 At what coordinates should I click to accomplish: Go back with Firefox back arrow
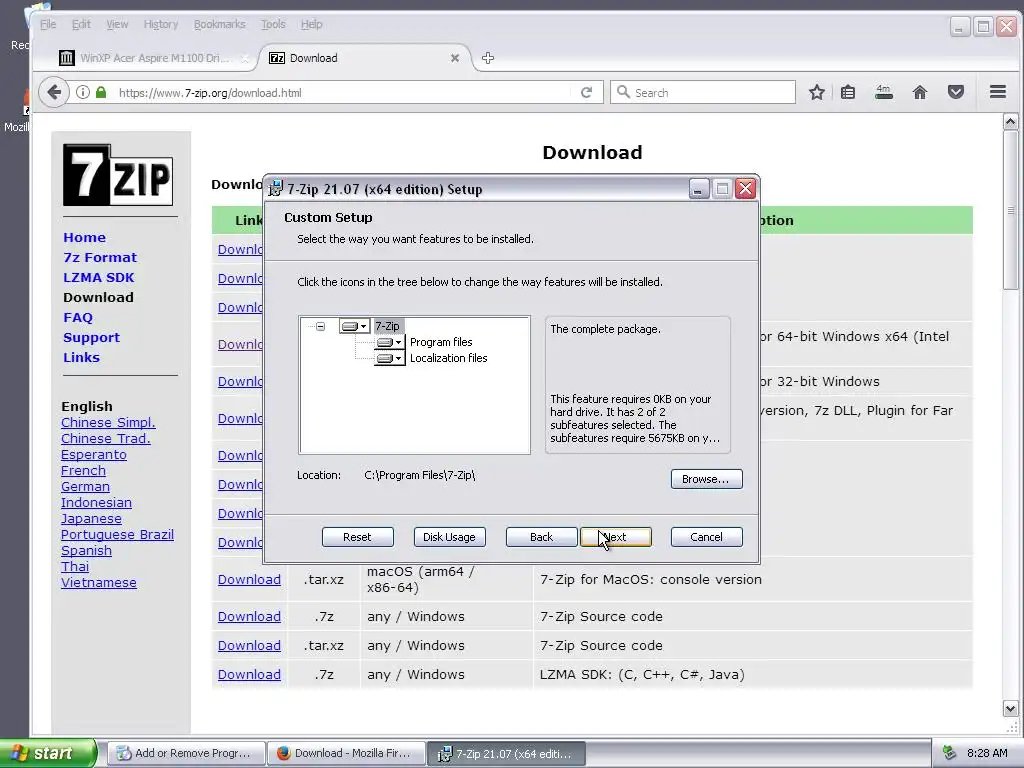click(x=55, y=92)
